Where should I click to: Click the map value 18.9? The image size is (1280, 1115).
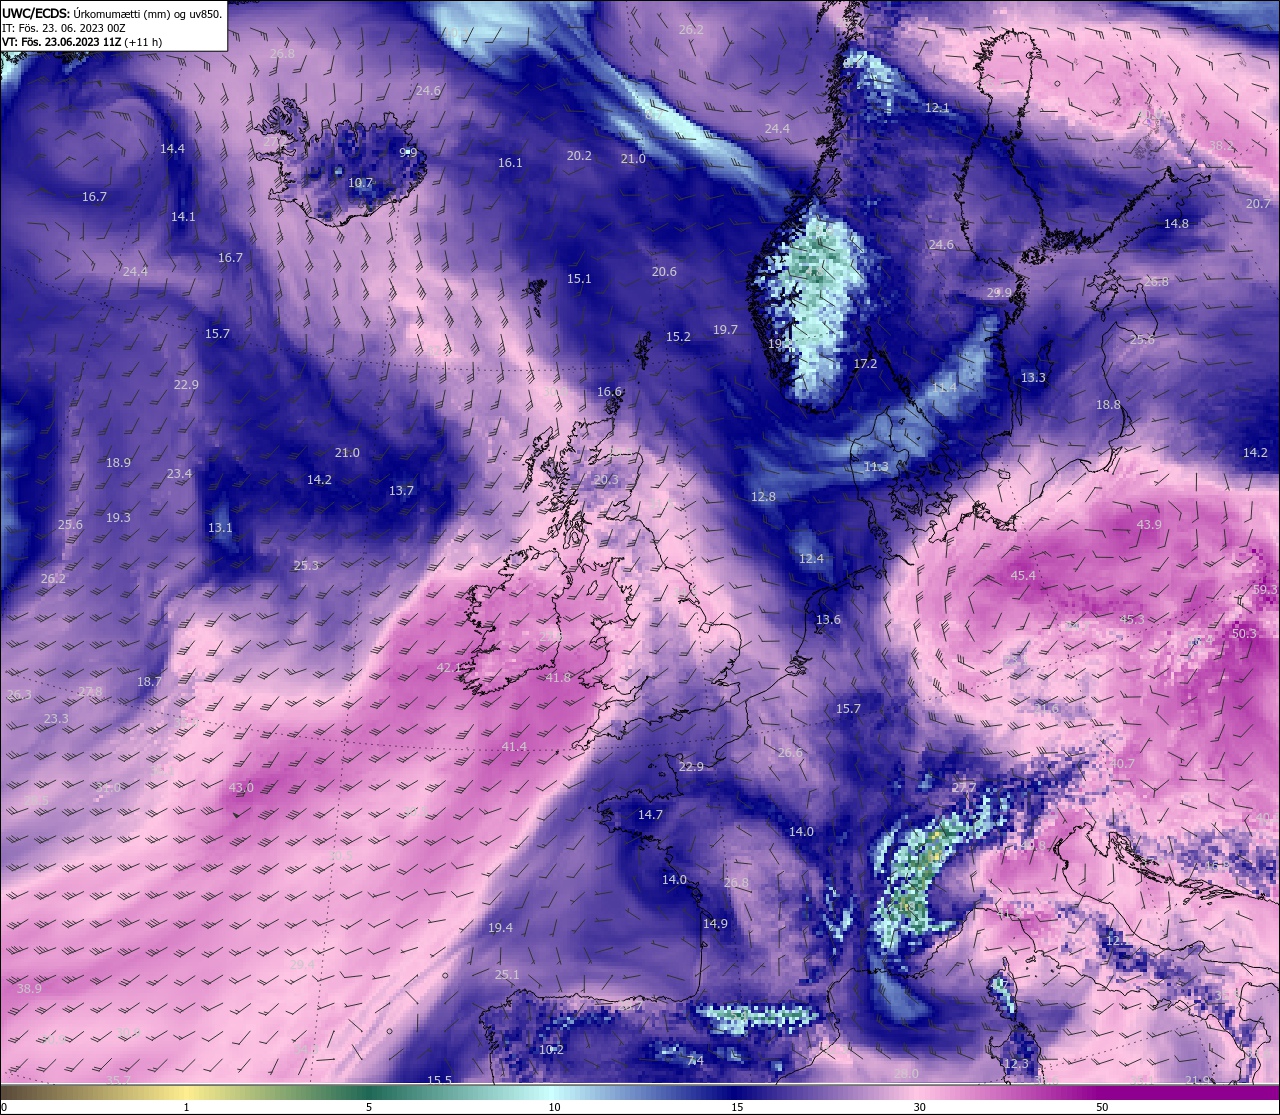pos(118,462)
